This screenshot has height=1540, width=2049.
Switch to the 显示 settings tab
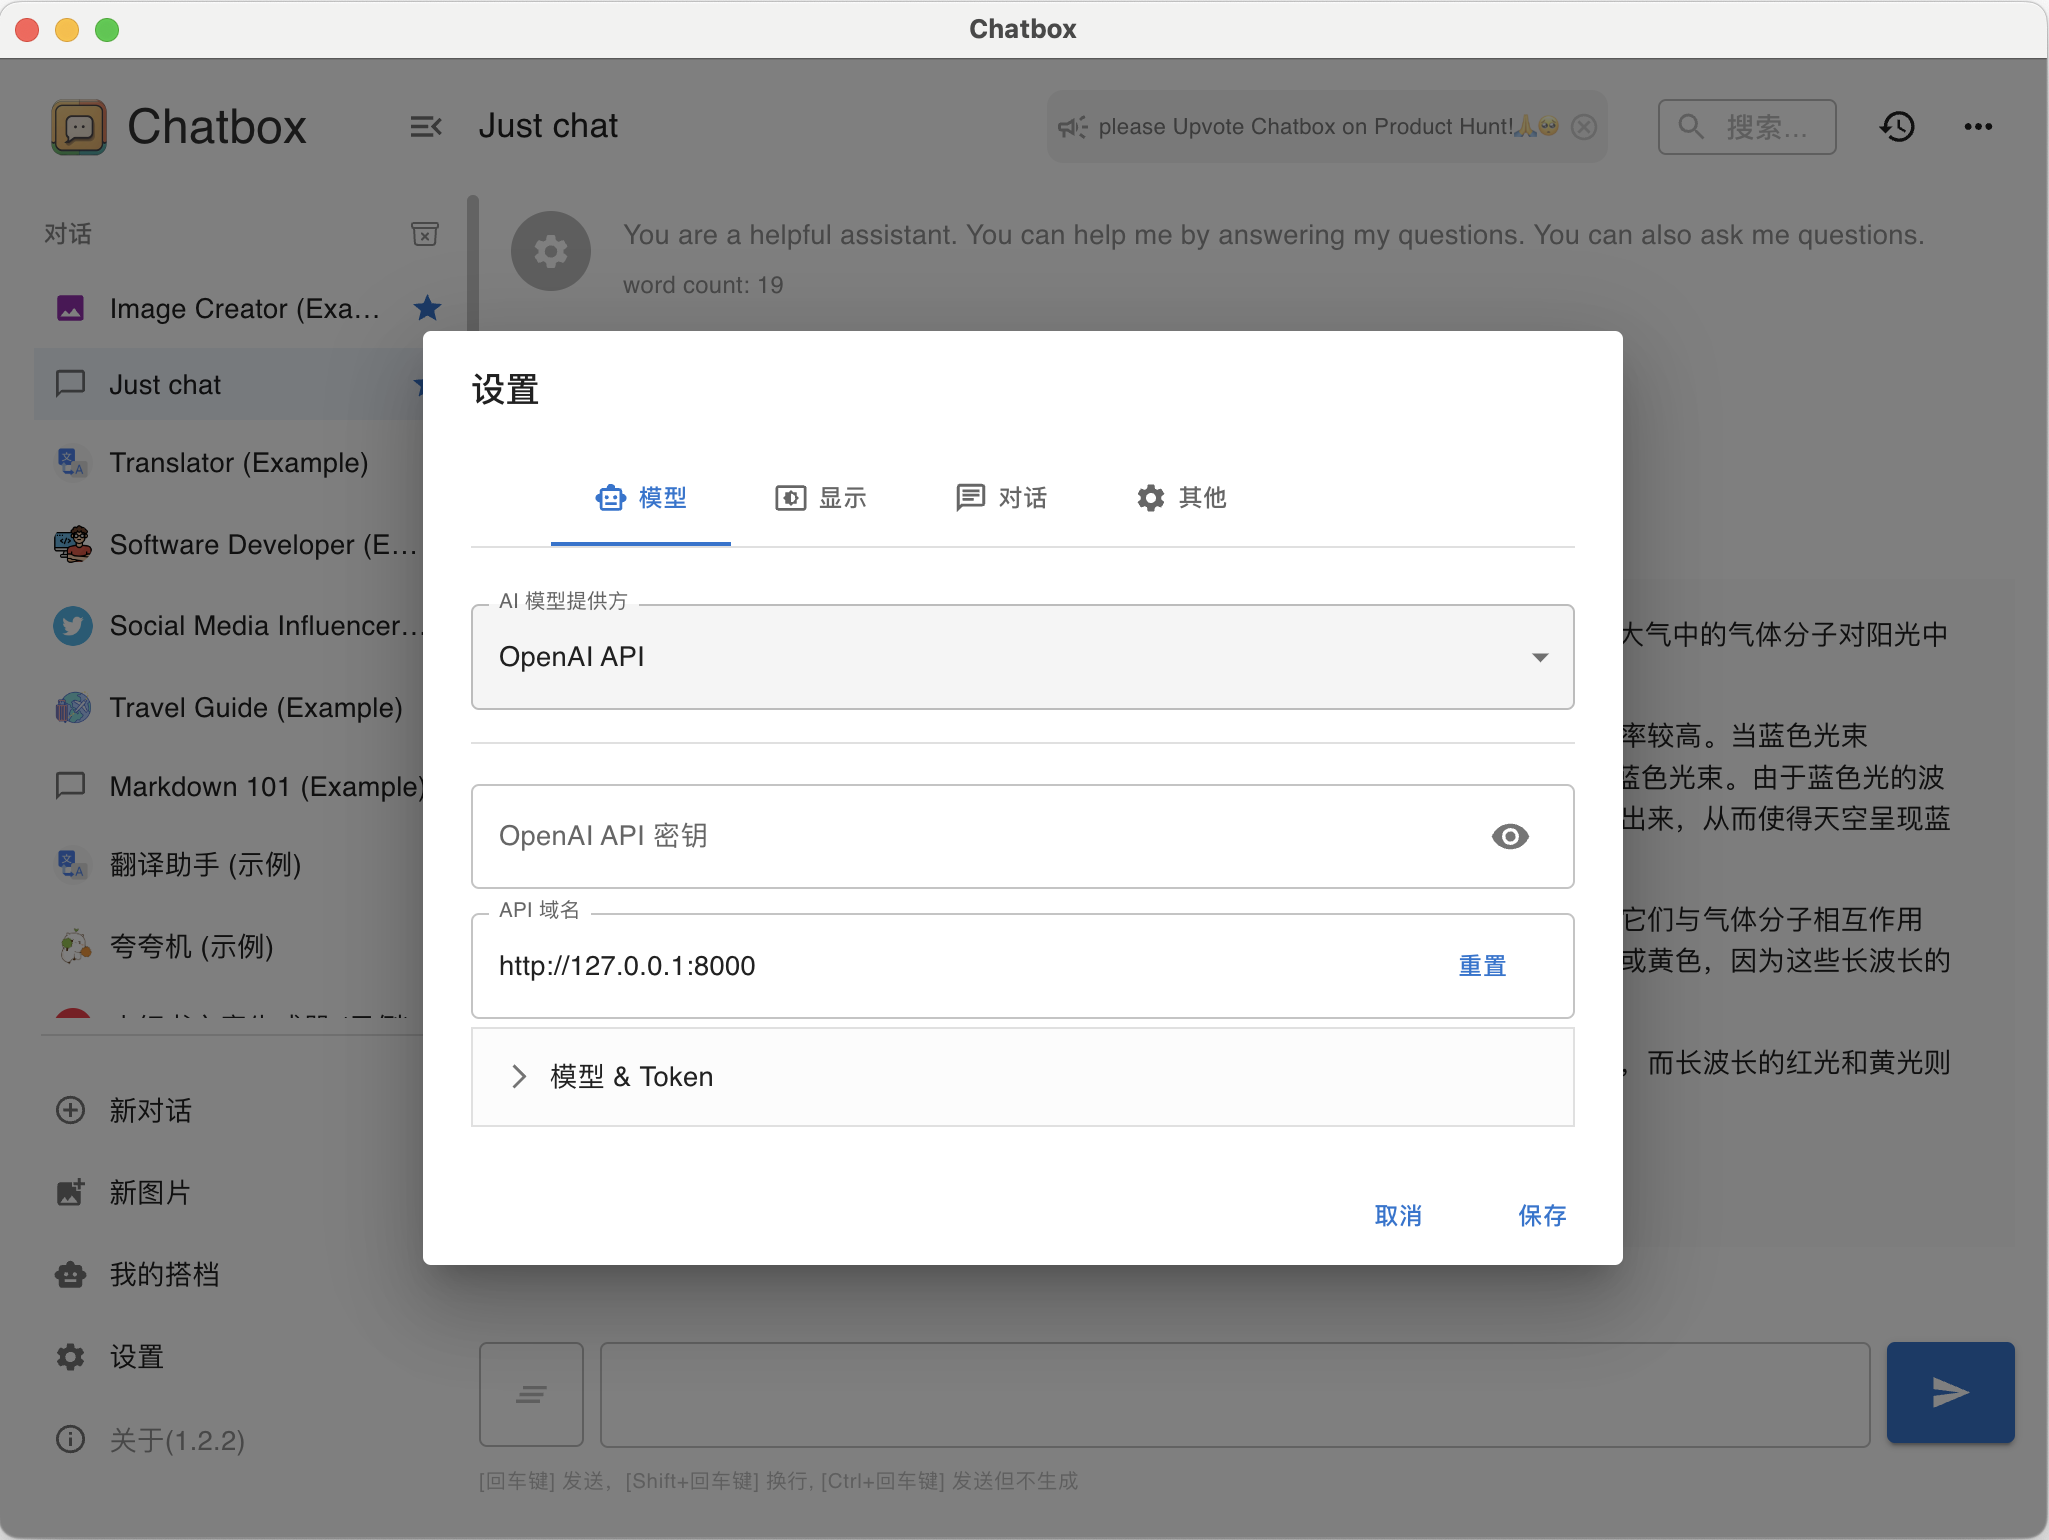point(821,498)
